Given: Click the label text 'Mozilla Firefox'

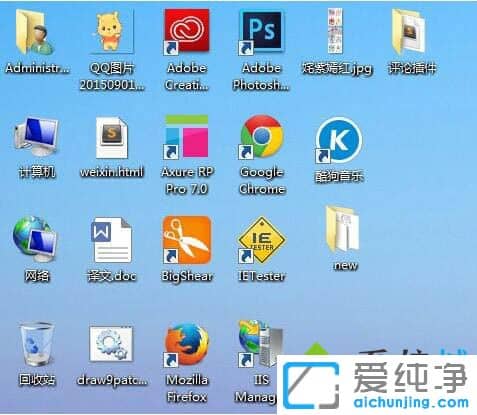Looking at the screenshot, I should [x=187, y=388].
